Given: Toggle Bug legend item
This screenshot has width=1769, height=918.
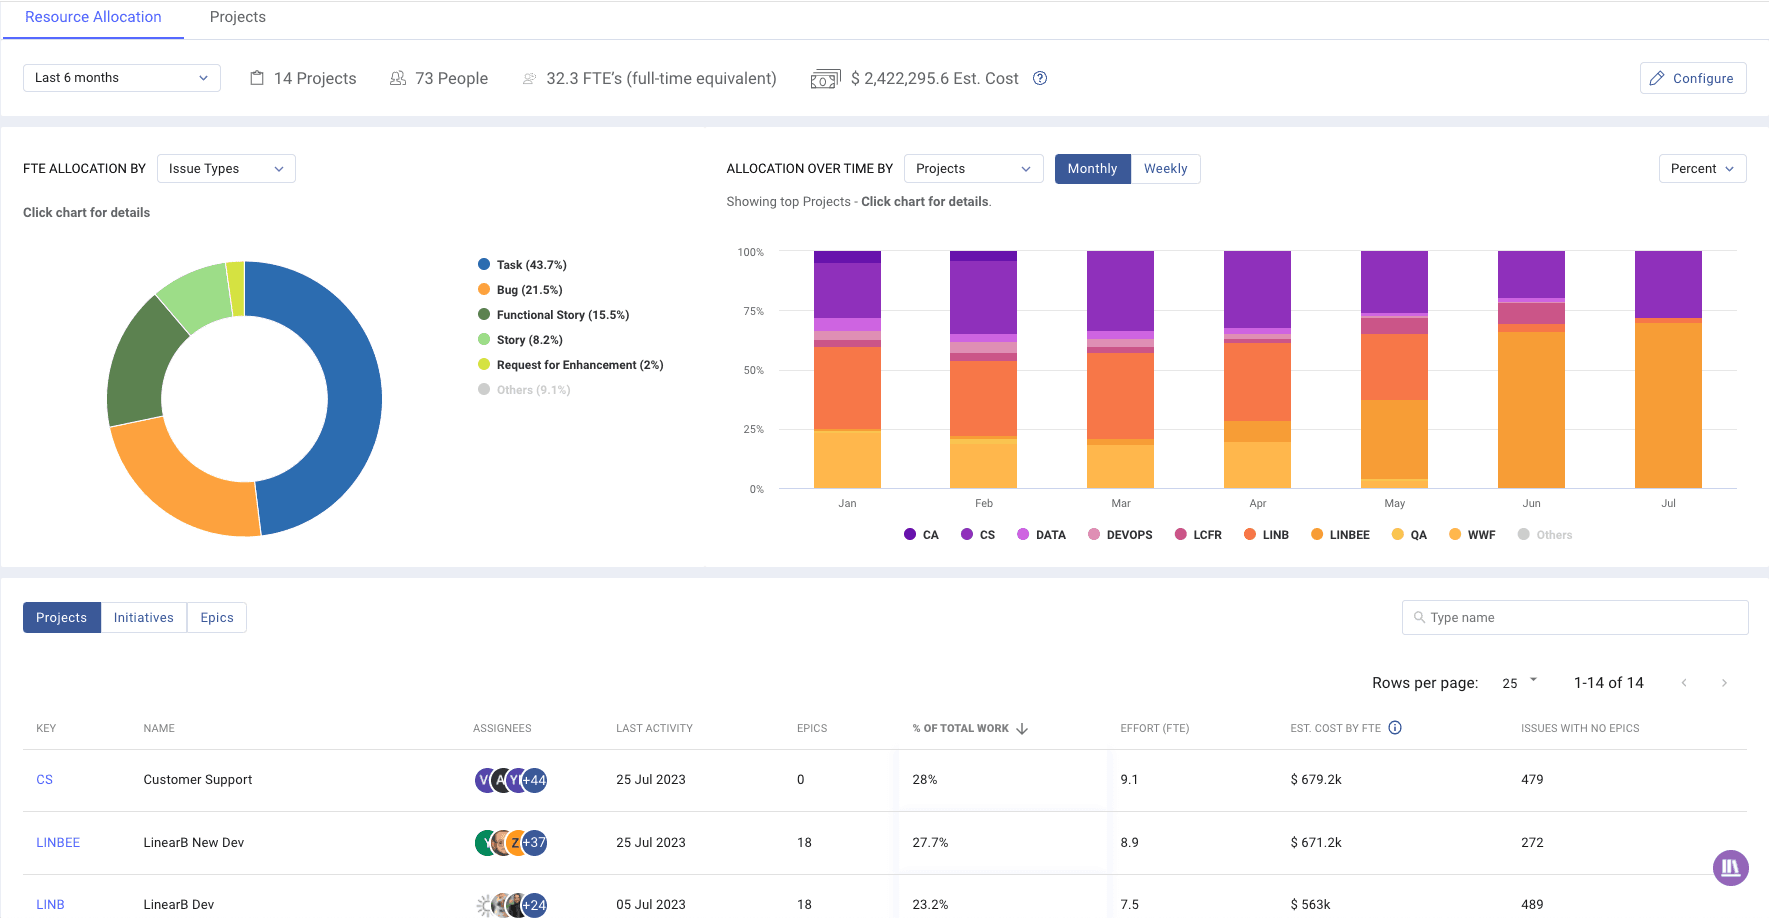Looking at the screenshot, I should pyautogui.click(x=520, y=290).
